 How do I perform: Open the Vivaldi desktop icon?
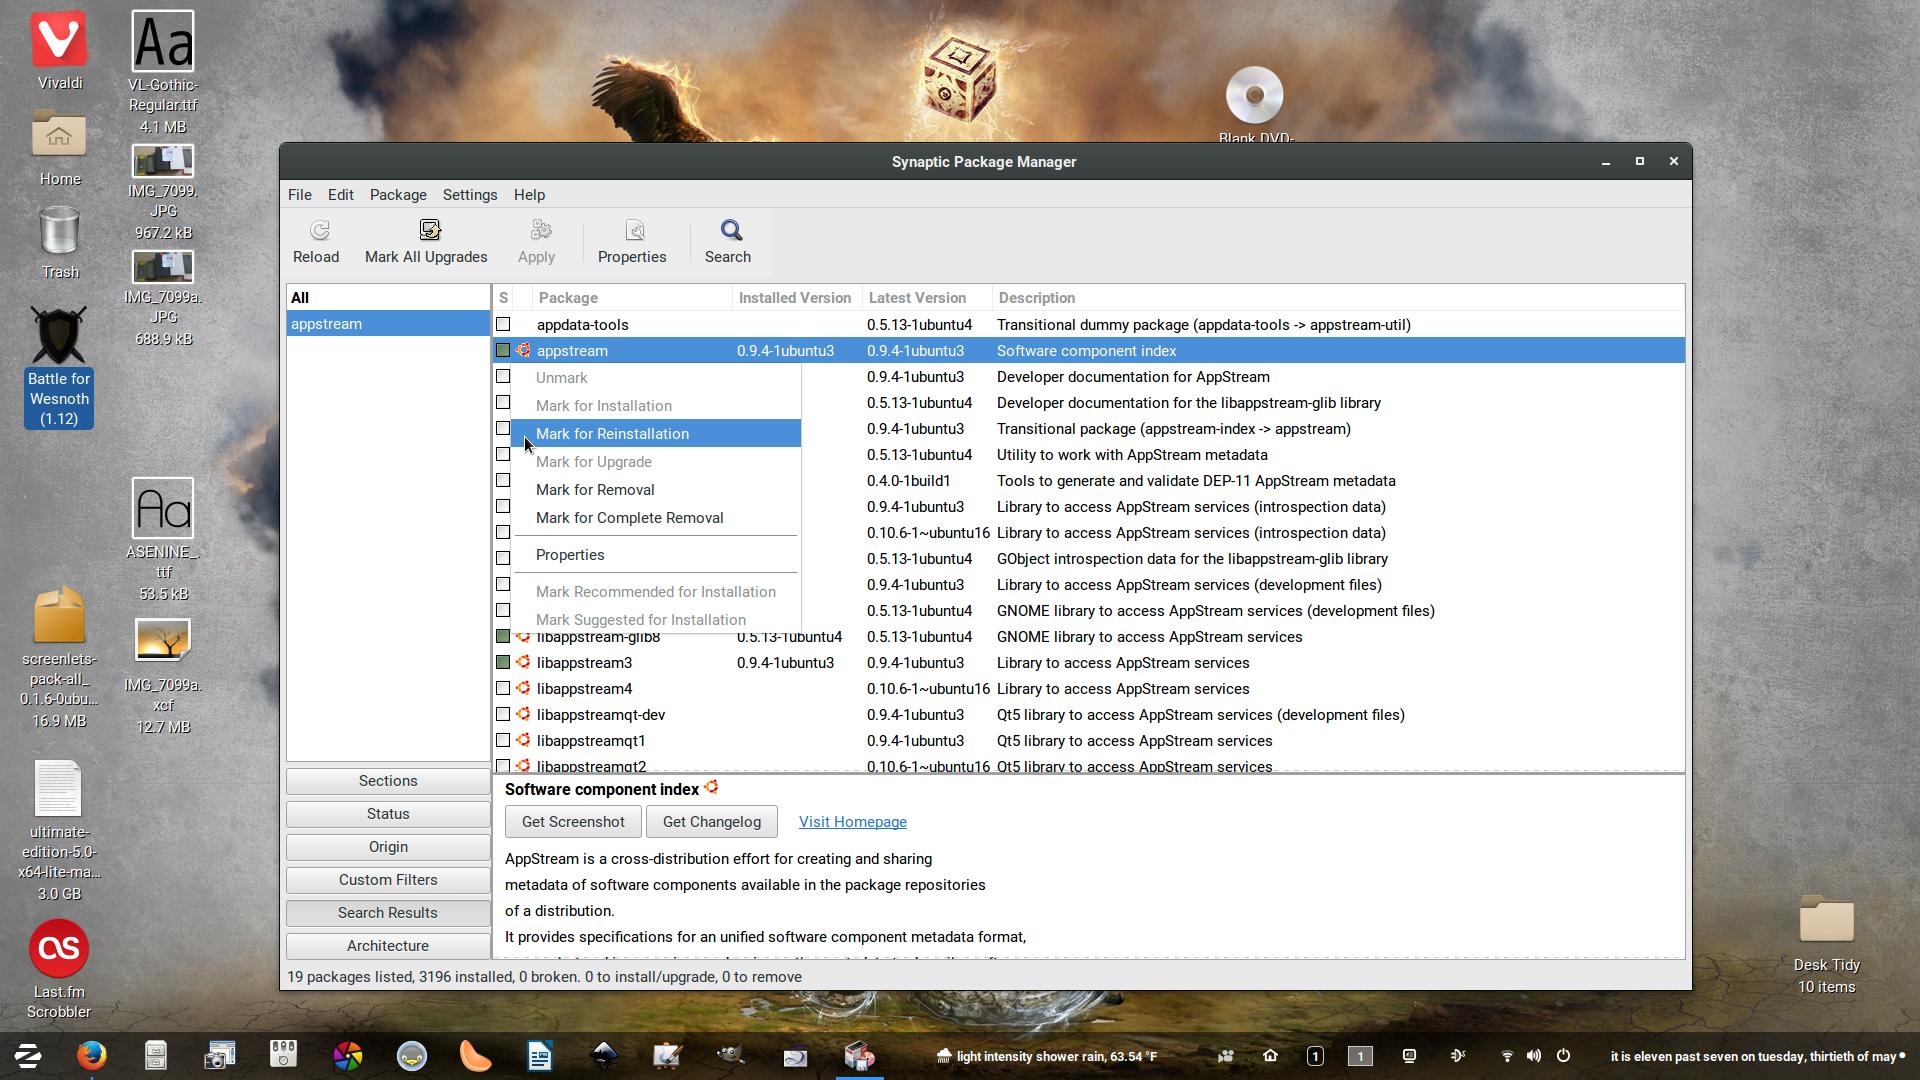point(58,40)
